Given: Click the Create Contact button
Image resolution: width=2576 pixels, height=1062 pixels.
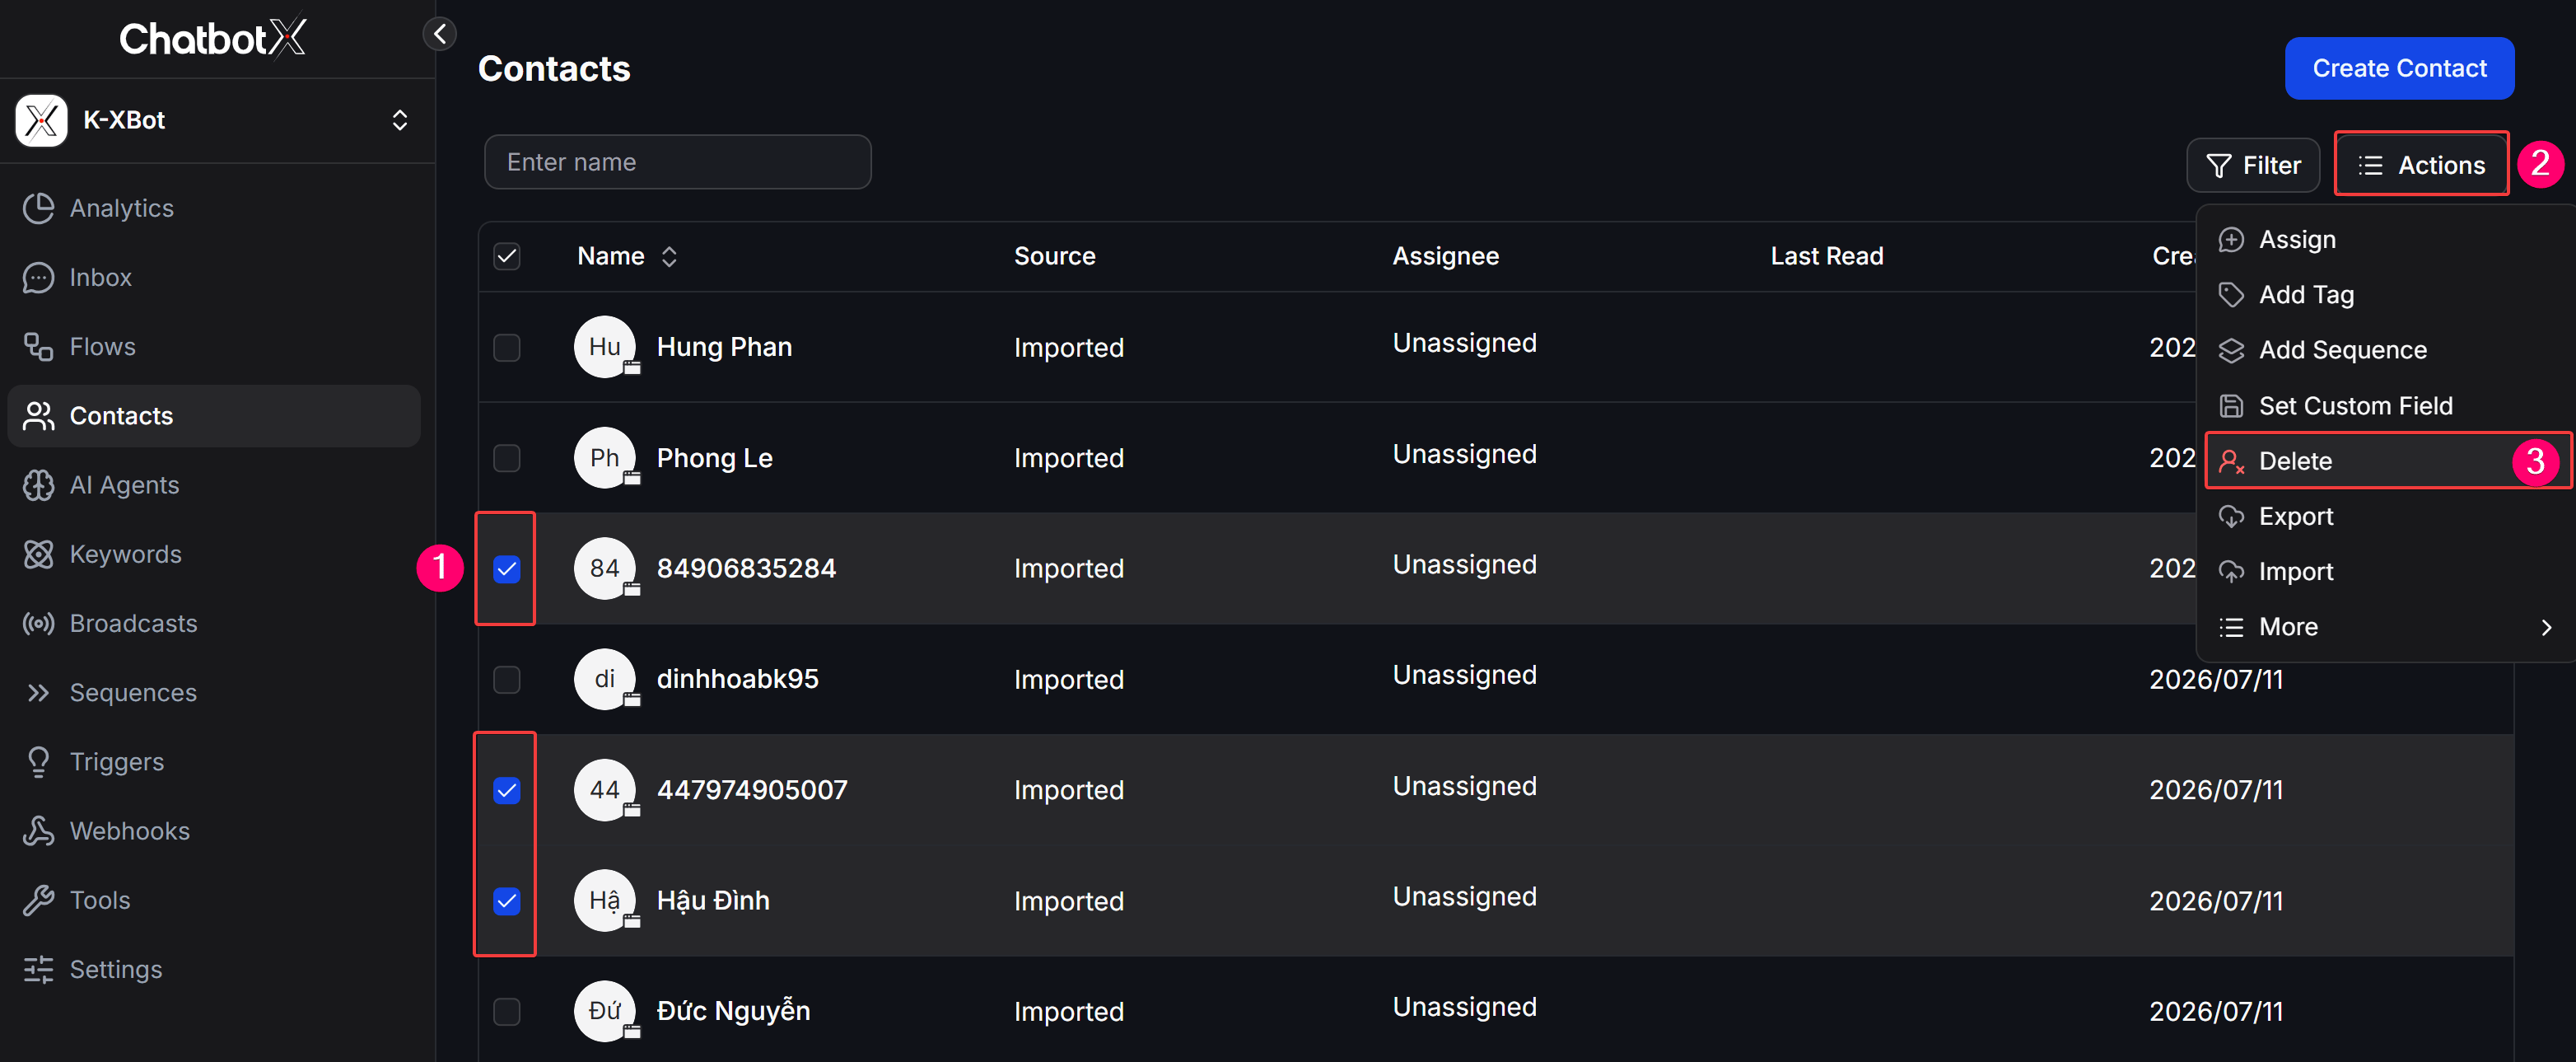Looking at the screenshot, I should click(x=2399, y=68).
